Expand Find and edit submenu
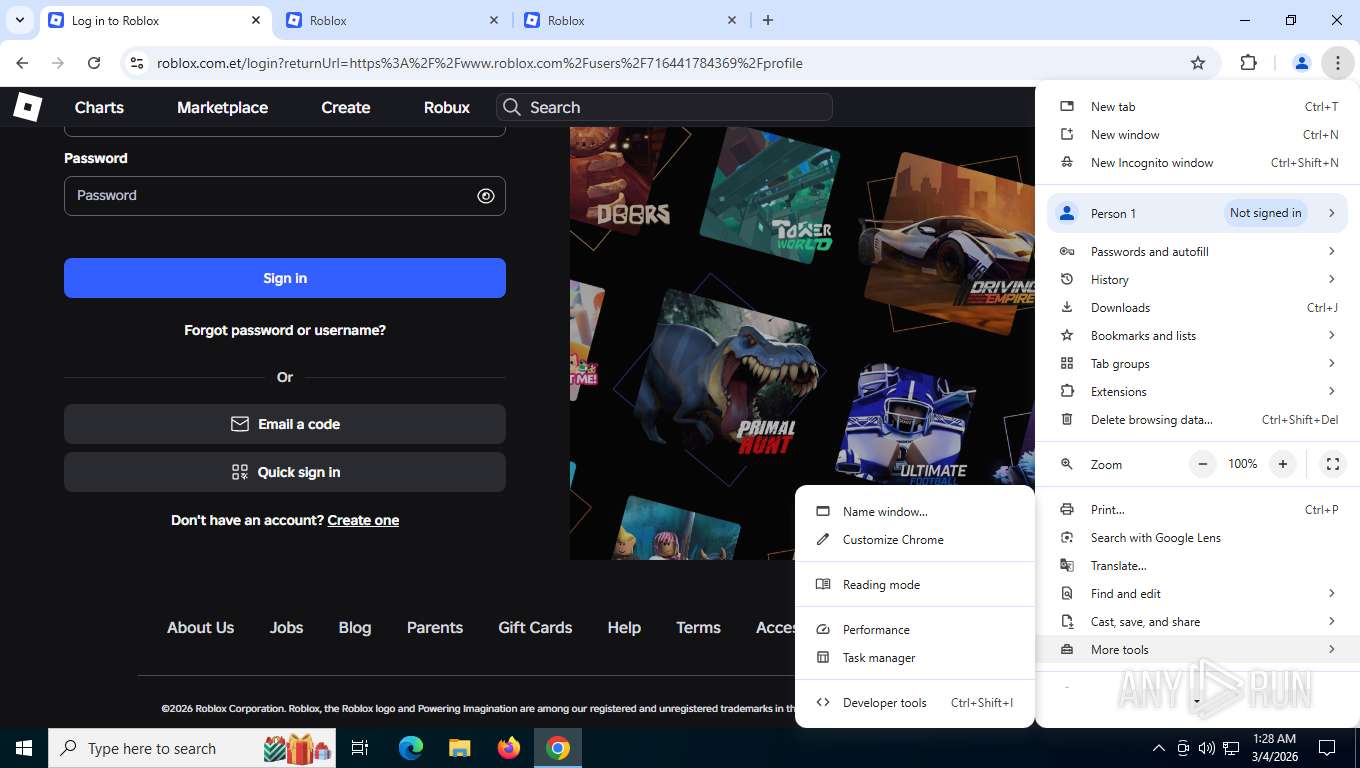 (x=1198, y=594)
